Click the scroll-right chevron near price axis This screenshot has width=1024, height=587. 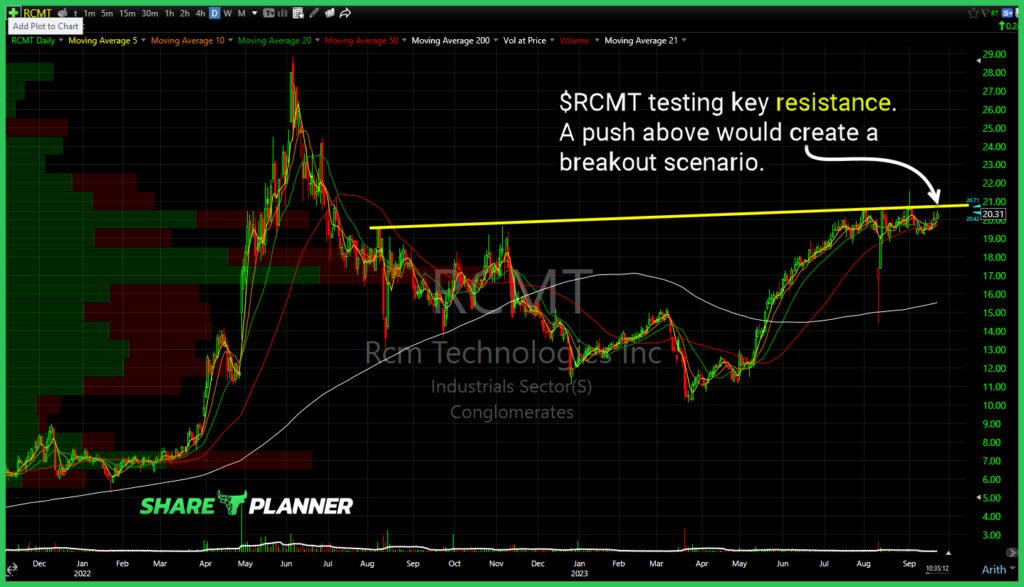point(1012,552)
